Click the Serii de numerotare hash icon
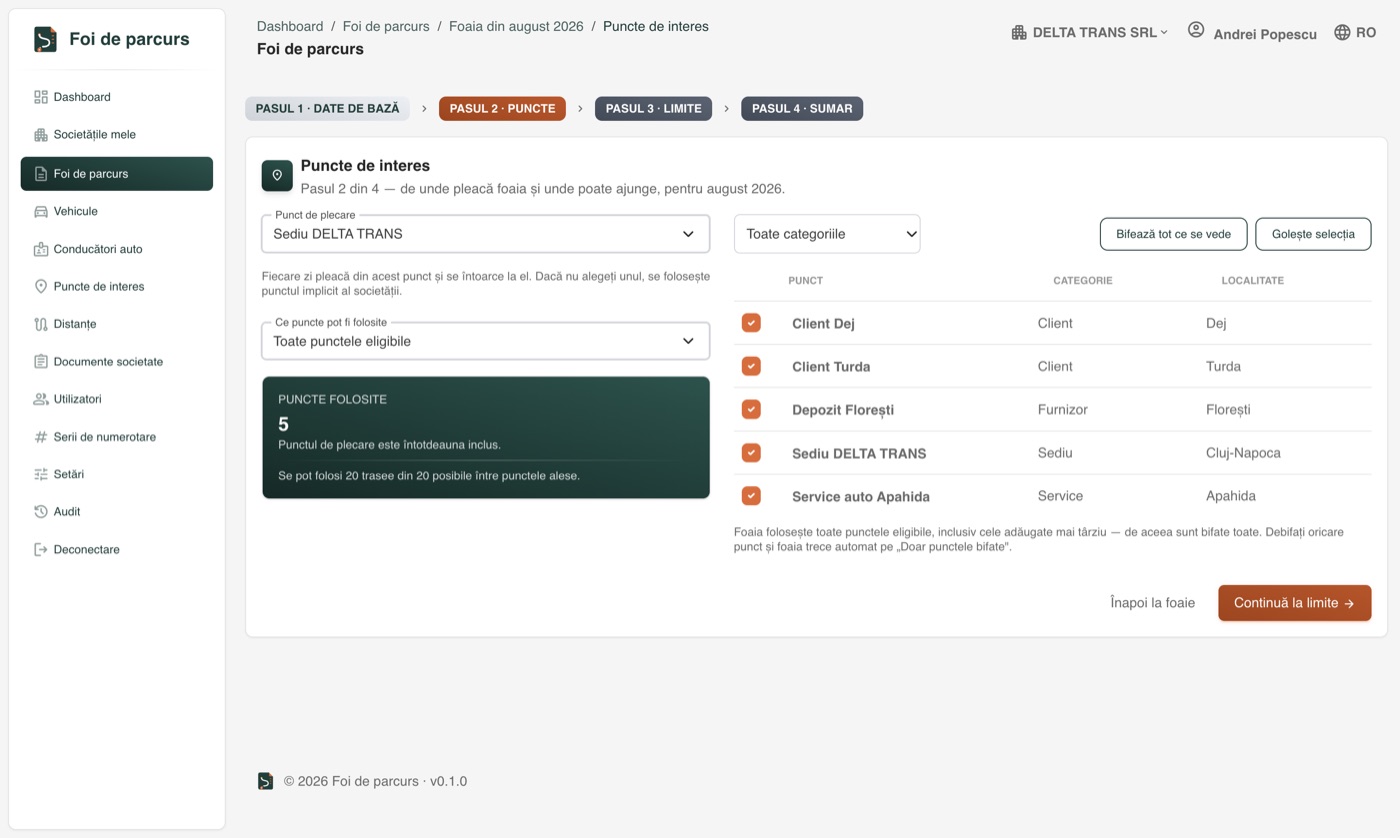Image resolution: width=1400 pixels, height=838 pixels. (x=41, y=437)
